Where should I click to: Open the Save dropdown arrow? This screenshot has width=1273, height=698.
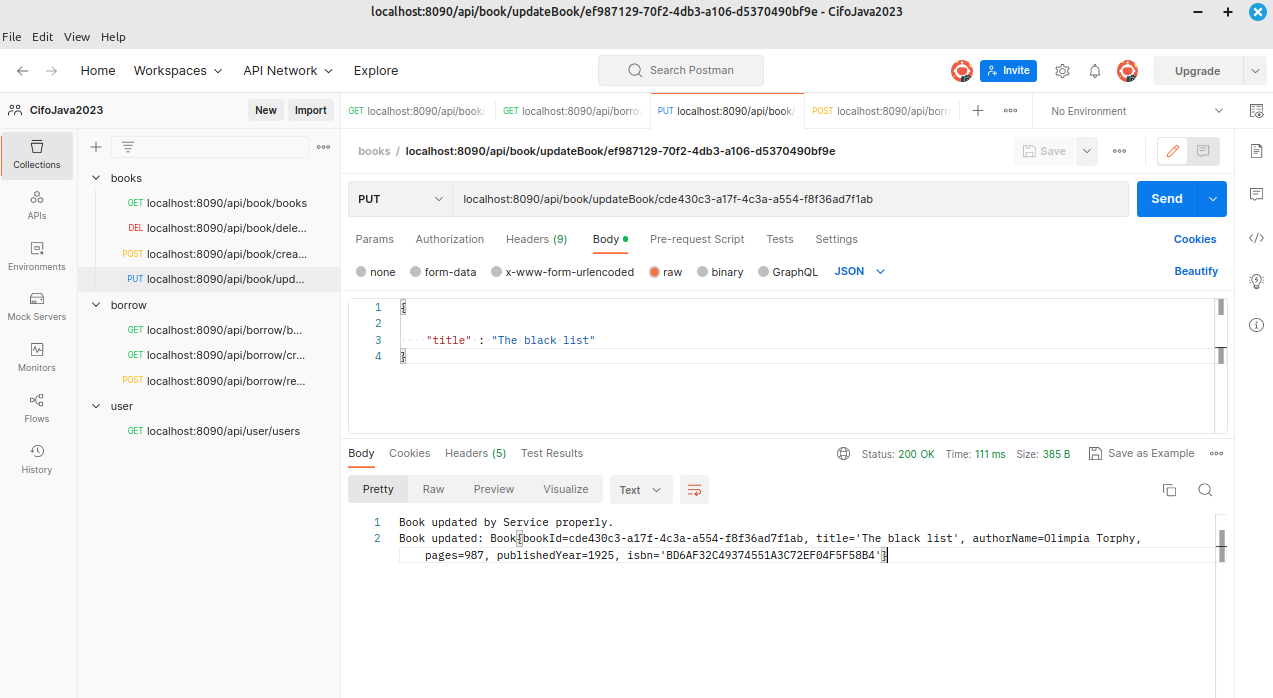tap(1087, 151)
